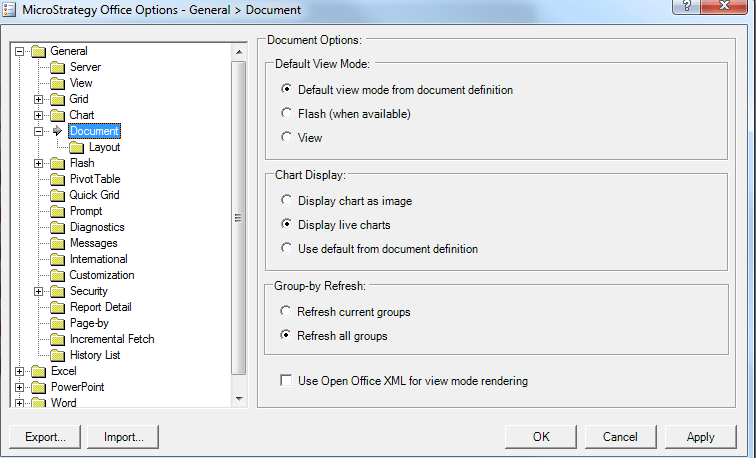Open the Diagnostics options page
This screenshot has width=756, height=458.
(x=97, y=227)
